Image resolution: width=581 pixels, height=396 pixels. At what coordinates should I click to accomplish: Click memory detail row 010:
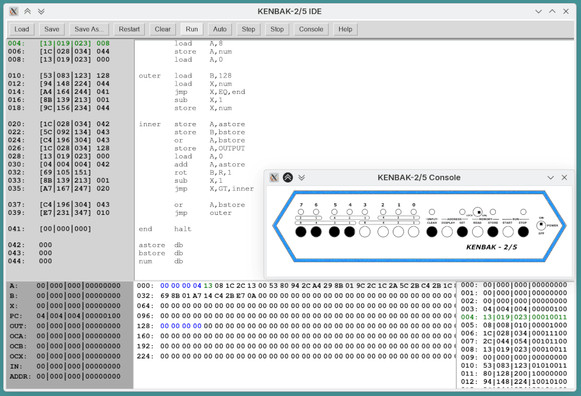[514, 366]
